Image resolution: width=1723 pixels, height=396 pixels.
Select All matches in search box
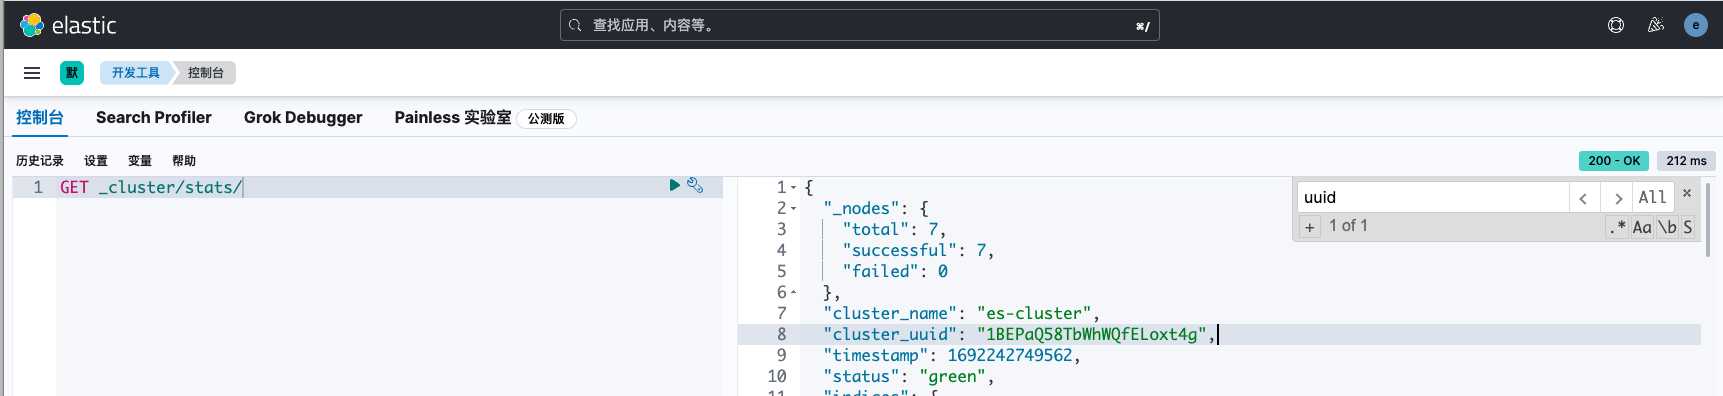pos(1653,198)
